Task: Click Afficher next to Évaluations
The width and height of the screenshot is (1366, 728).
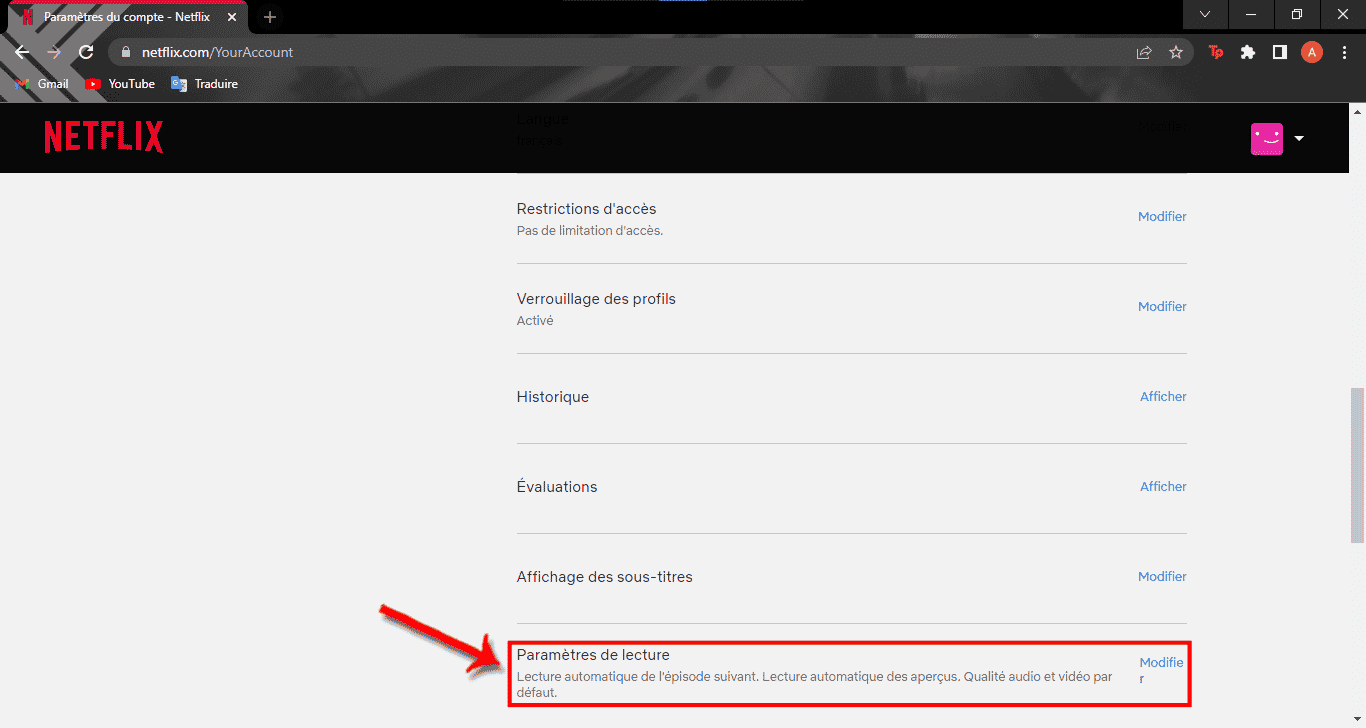Action: point(1163,487)
